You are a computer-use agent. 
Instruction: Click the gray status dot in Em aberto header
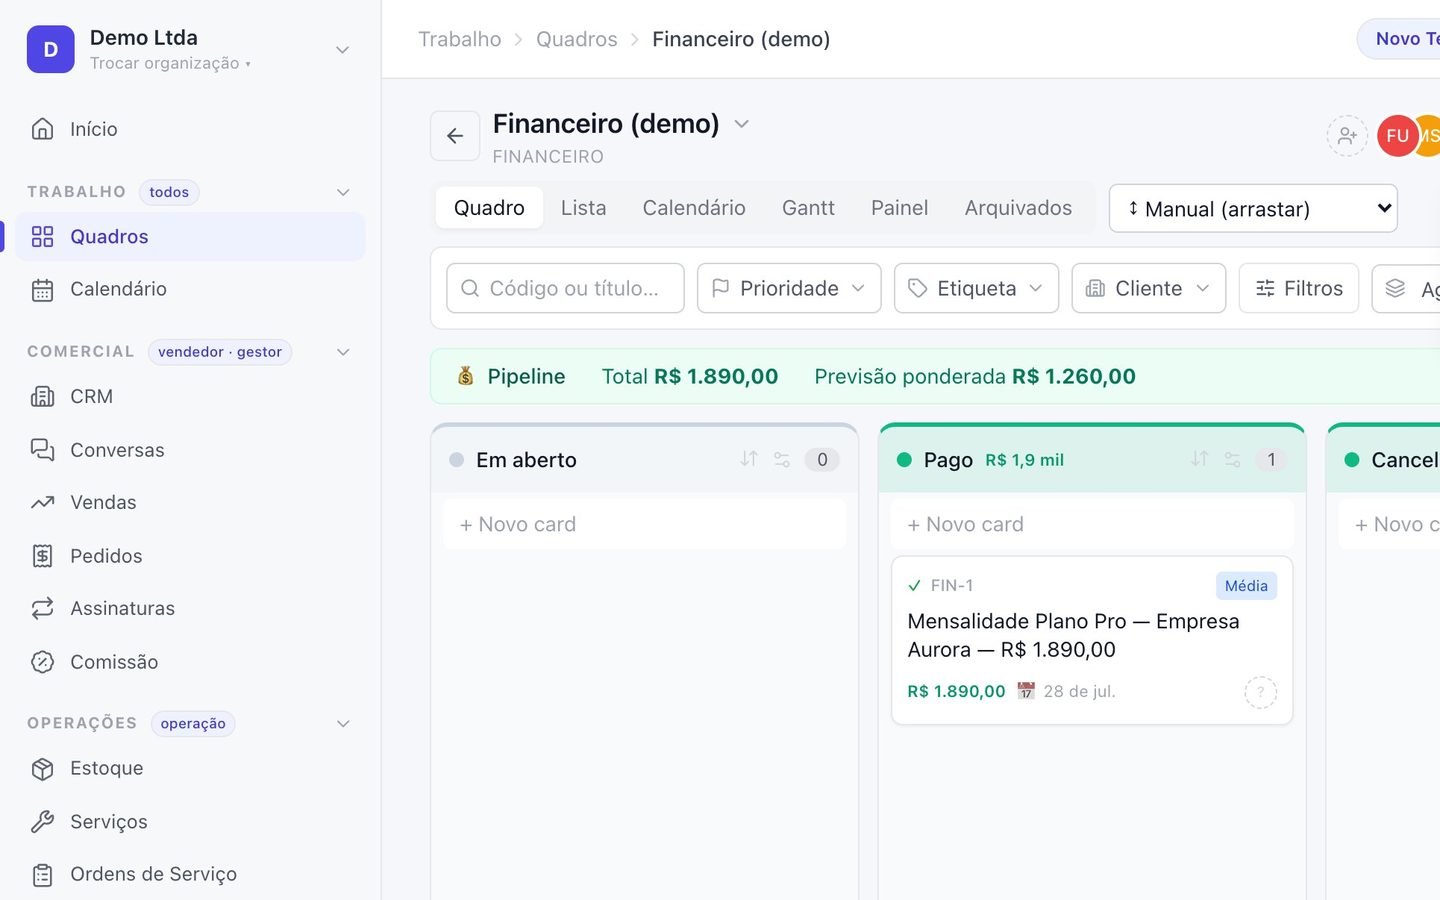point(456,460)
